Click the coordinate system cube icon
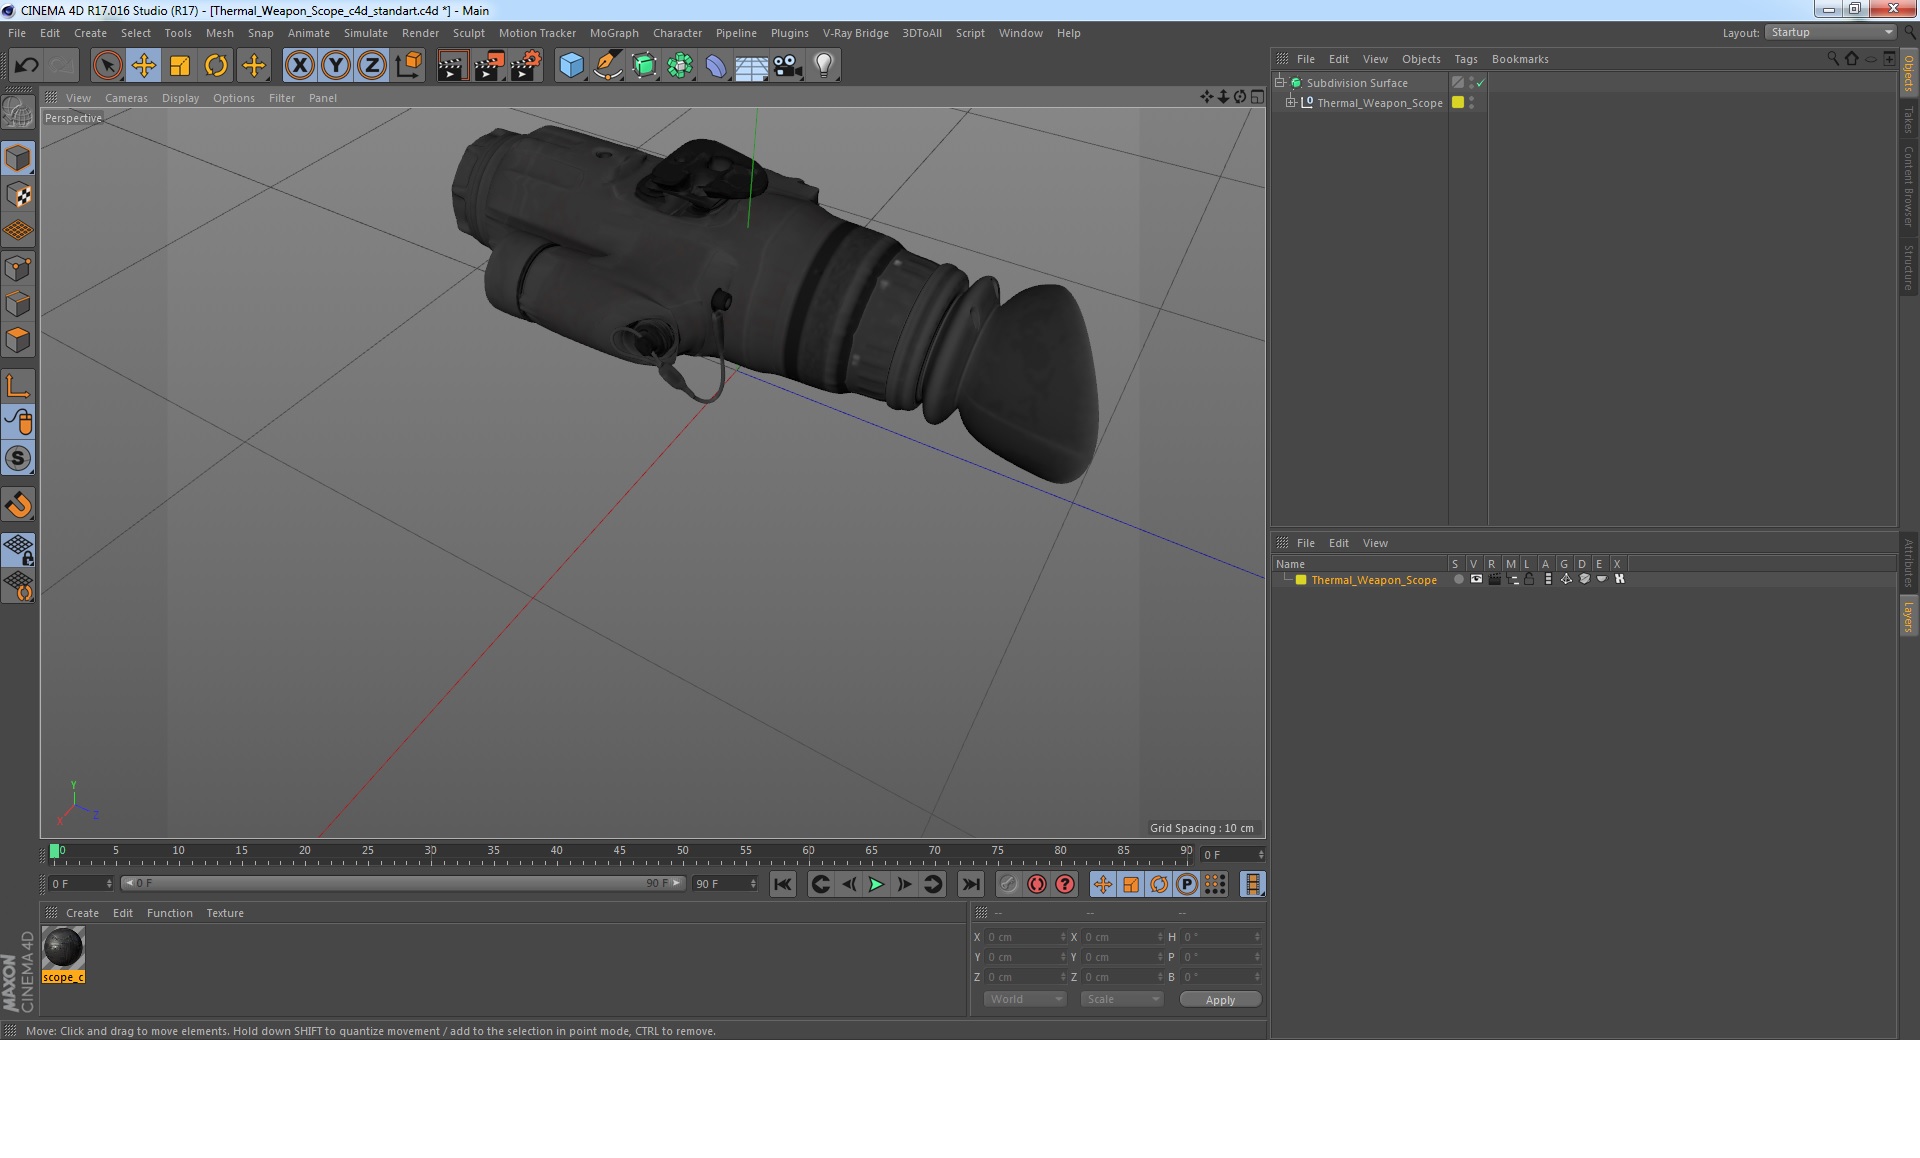Viewport: 1920px width, 1158px height. pos(408,66)
